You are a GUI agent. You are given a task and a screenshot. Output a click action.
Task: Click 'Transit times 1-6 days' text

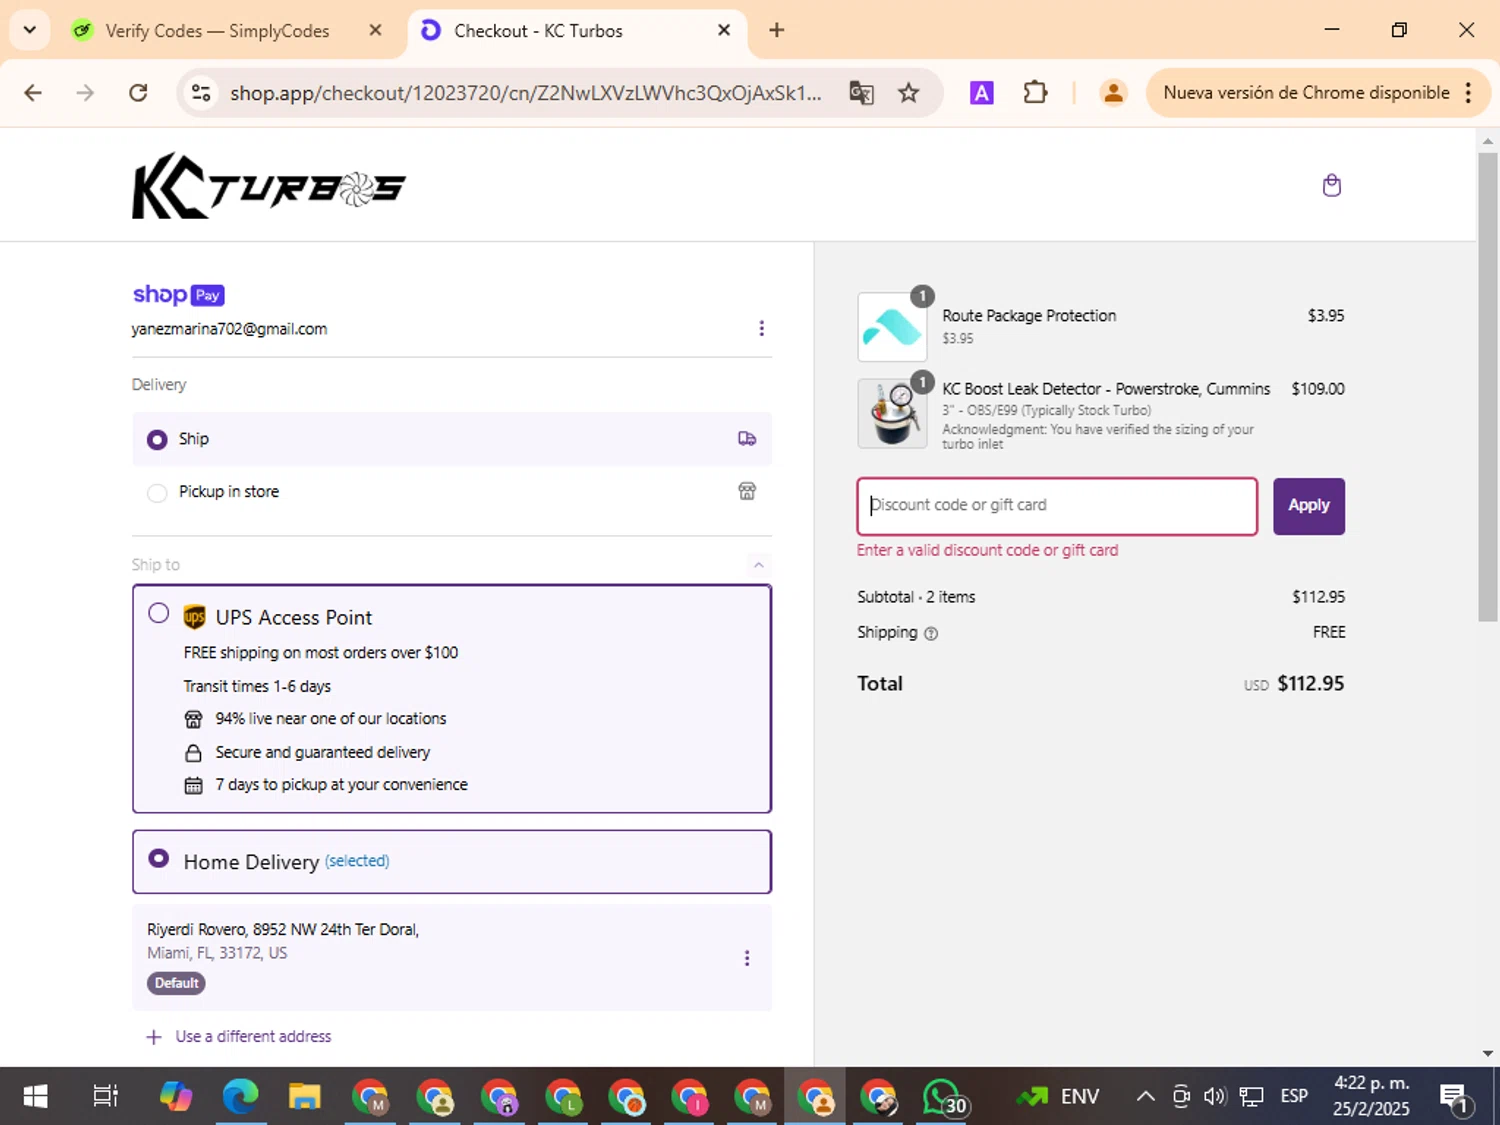257,686
